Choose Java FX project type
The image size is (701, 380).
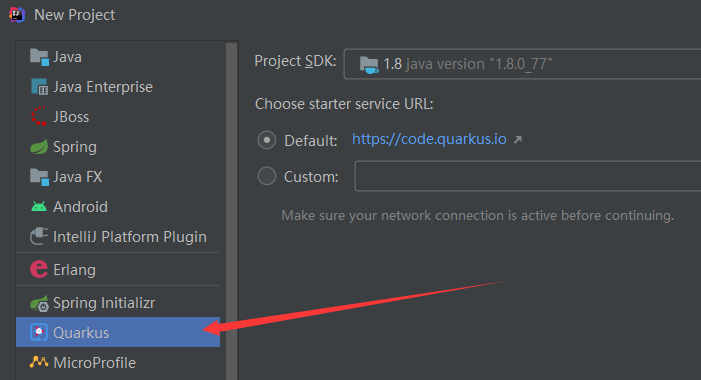tap(118, 177)
